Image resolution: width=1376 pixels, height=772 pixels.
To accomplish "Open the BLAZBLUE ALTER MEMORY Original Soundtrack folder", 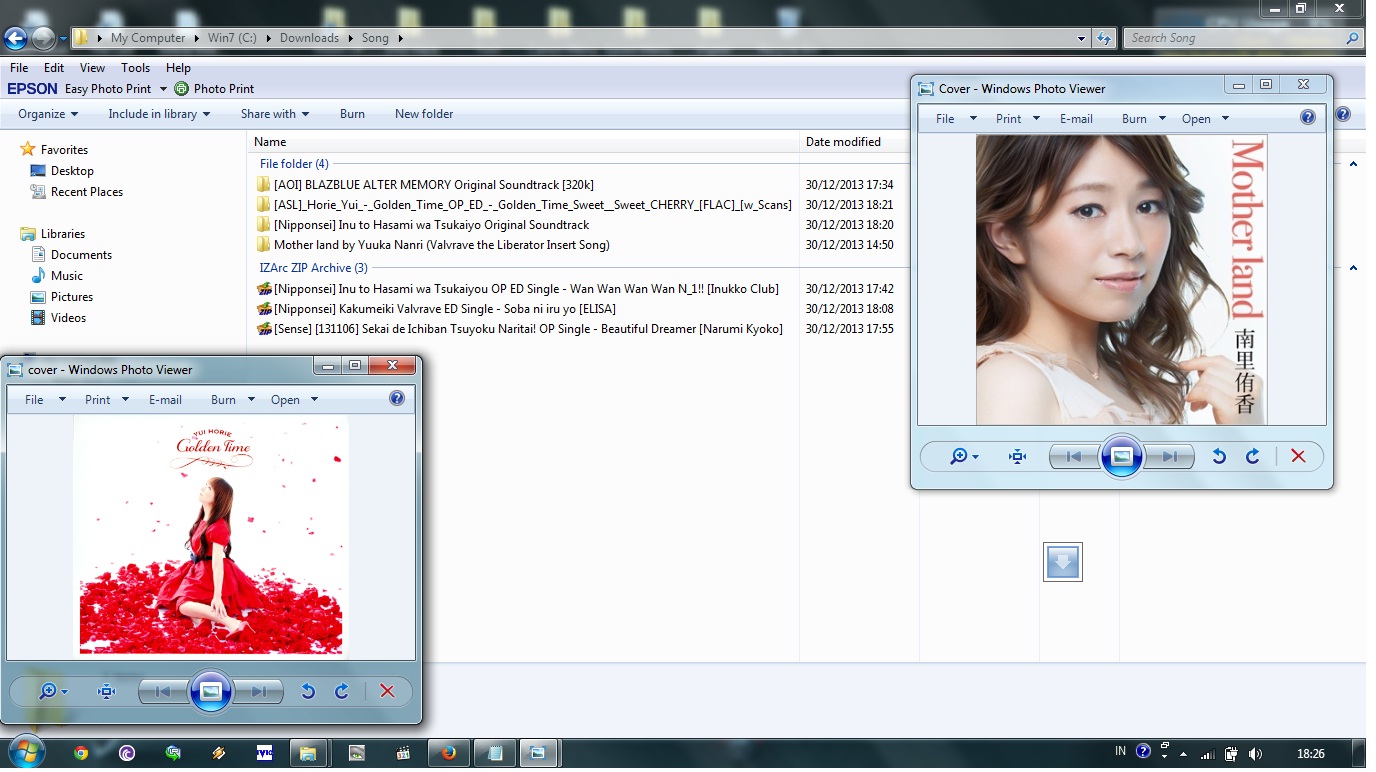I will [434, 185].
